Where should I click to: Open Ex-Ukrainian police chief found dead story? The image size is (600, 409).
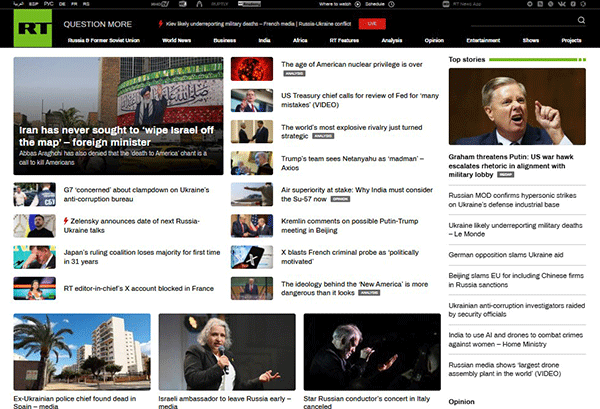75,402
